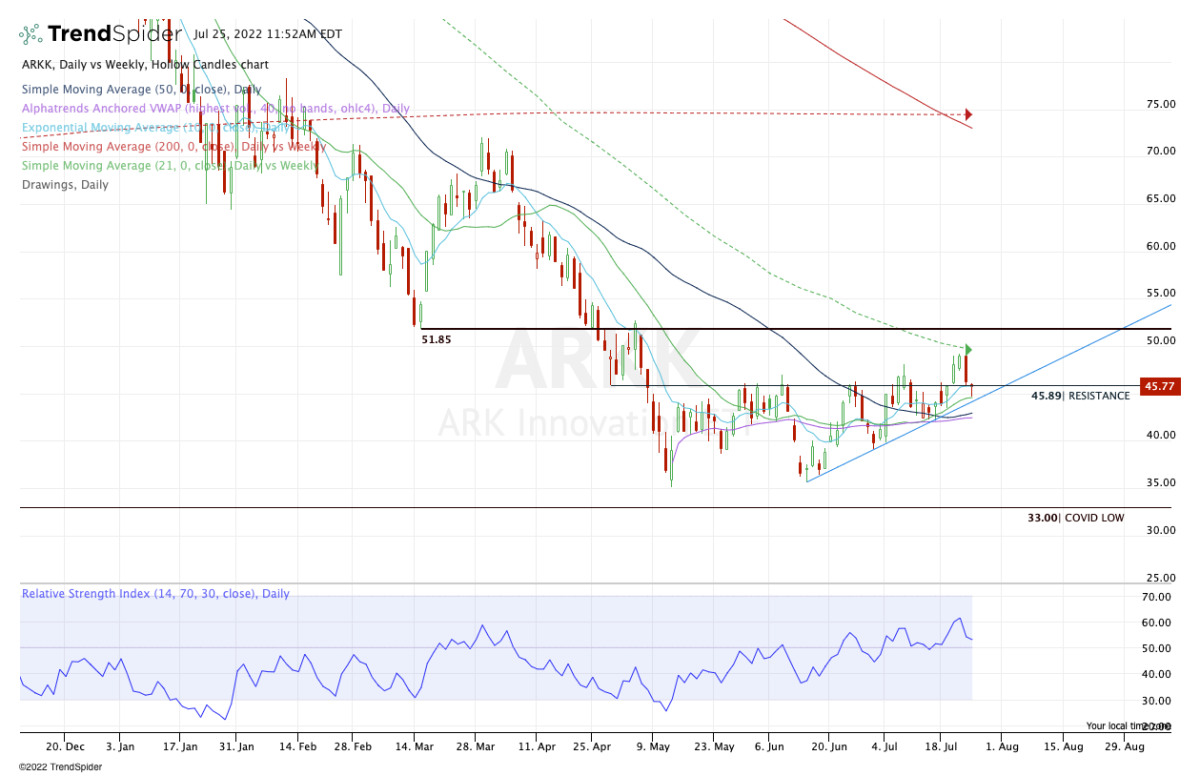Click the TrendSpider logo icon
The image size is (1200, 776).
31,34
